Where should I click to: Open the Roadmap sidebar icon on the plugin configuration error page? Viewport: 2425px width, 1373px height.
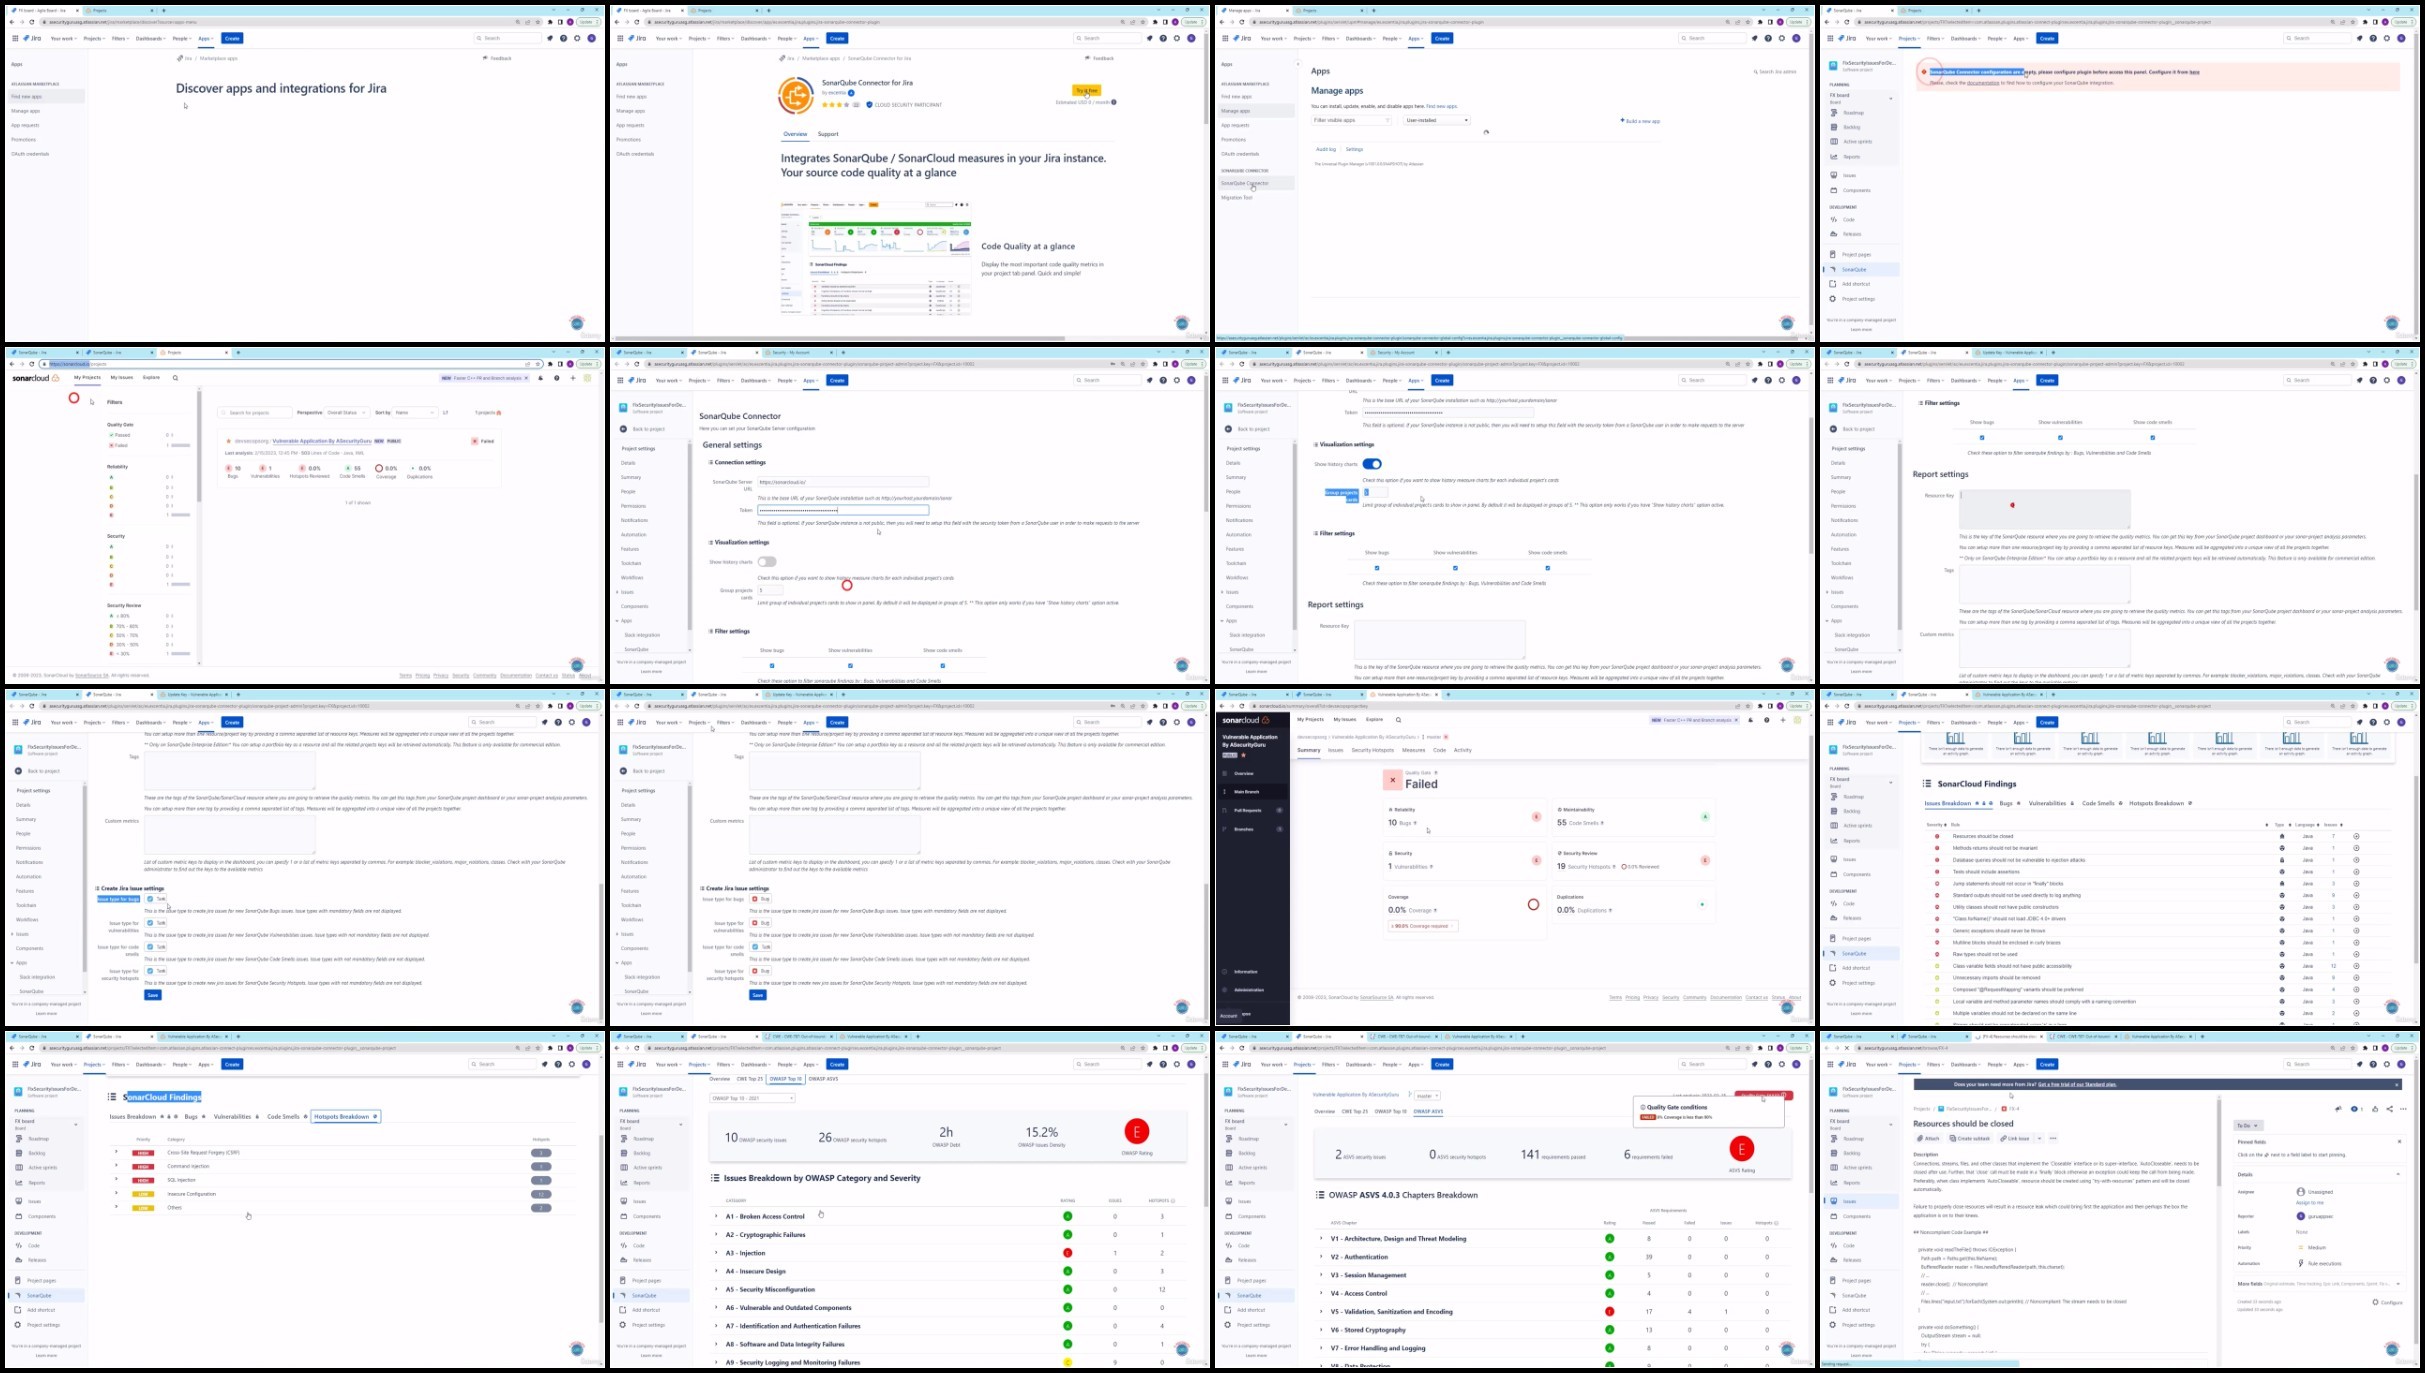[1834, 113]
